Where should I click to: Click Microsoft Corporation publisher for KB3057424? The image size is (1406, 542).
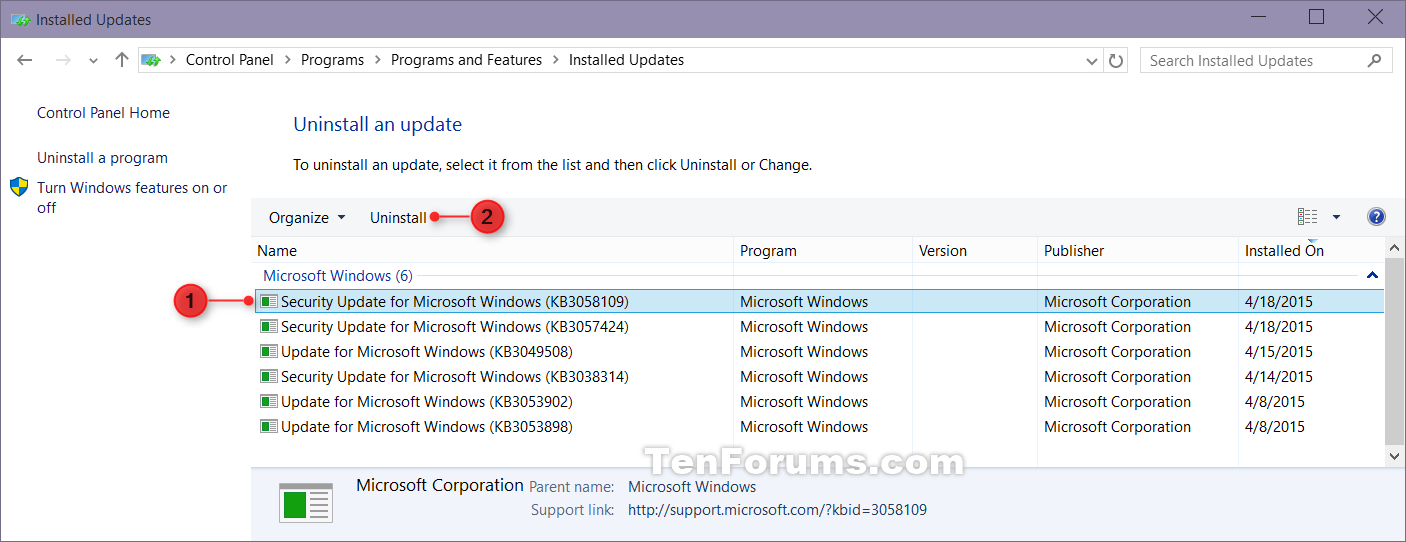tap(1117, 326)
